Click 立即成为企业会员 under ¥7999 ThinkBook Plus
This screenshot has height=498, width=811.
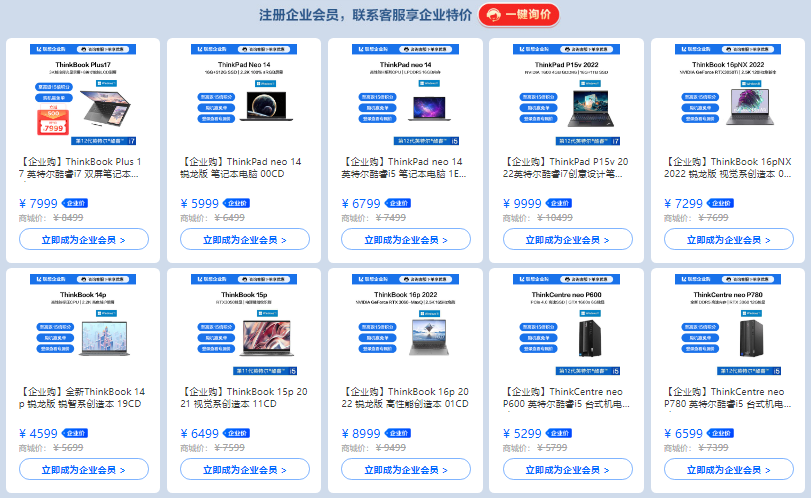[x=84, y=239]
